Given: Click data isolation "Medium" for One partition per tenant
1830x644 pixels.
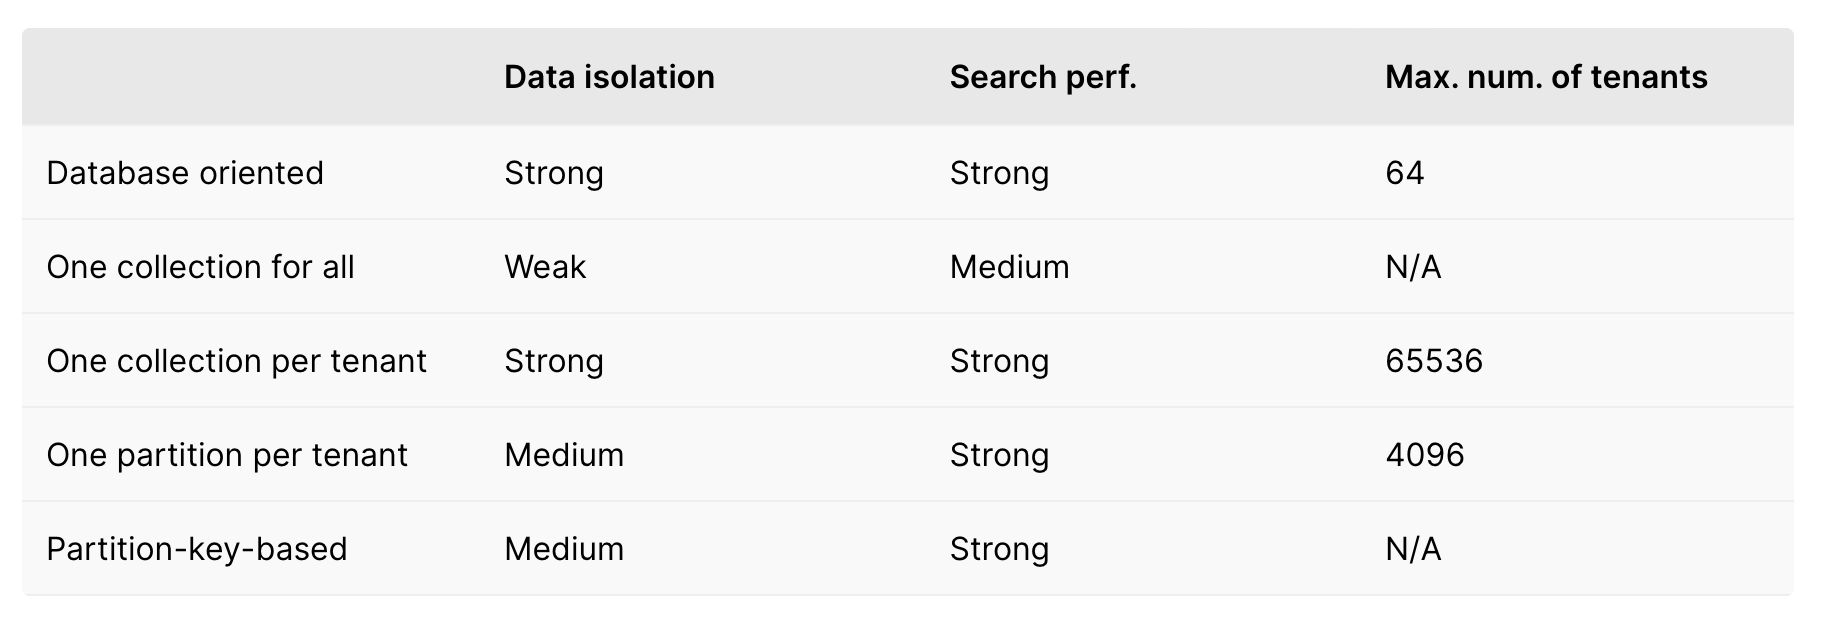Looking at the screenshot, I should [x=564, y=455].
